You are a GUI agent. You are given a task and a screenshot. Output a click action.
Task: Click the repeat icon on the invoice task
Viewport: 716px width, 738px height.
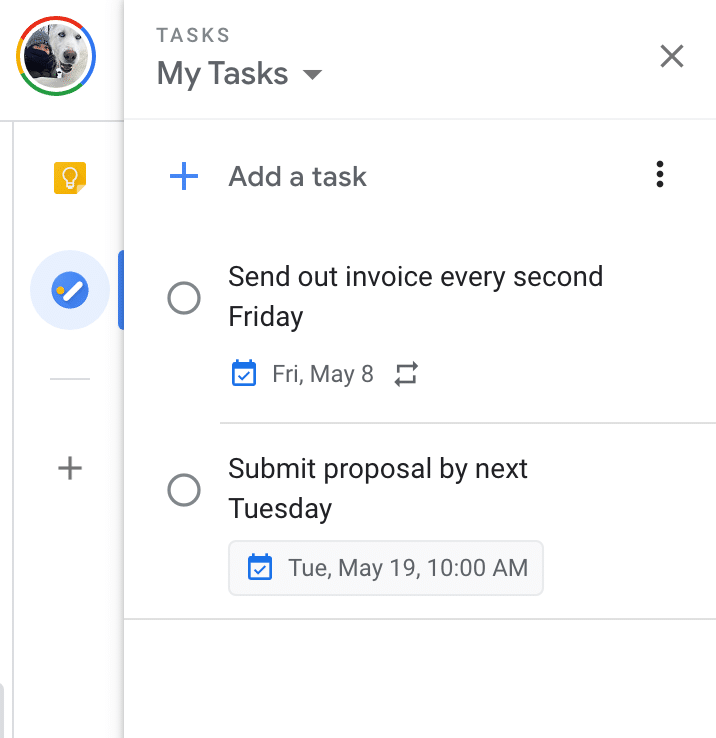point(405,374)
